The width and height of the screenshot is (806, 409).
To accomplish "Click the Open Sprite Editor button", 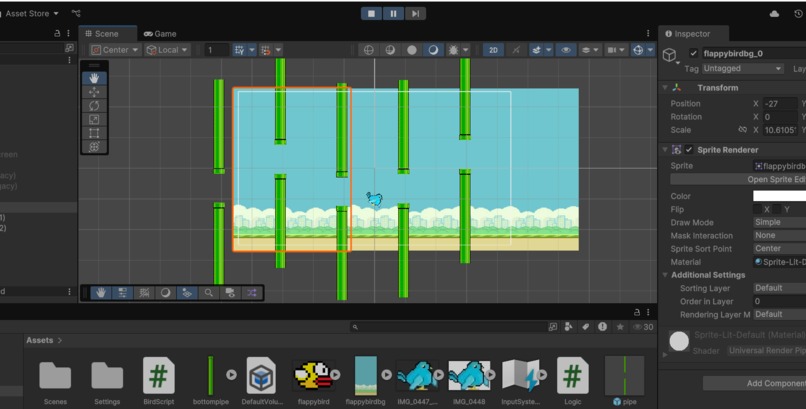I will click(x=738, y=179).
